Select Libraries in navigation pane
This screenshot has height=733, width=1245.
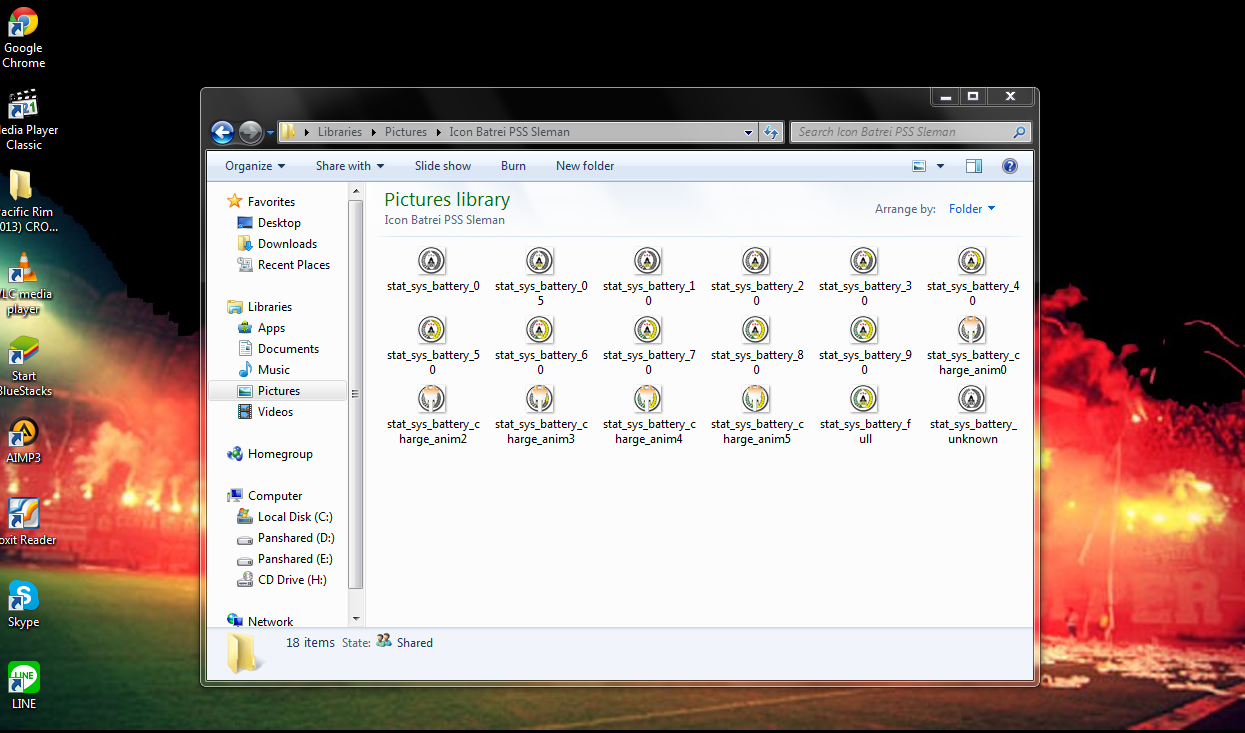pyautogui.click(x=260, y=306)
